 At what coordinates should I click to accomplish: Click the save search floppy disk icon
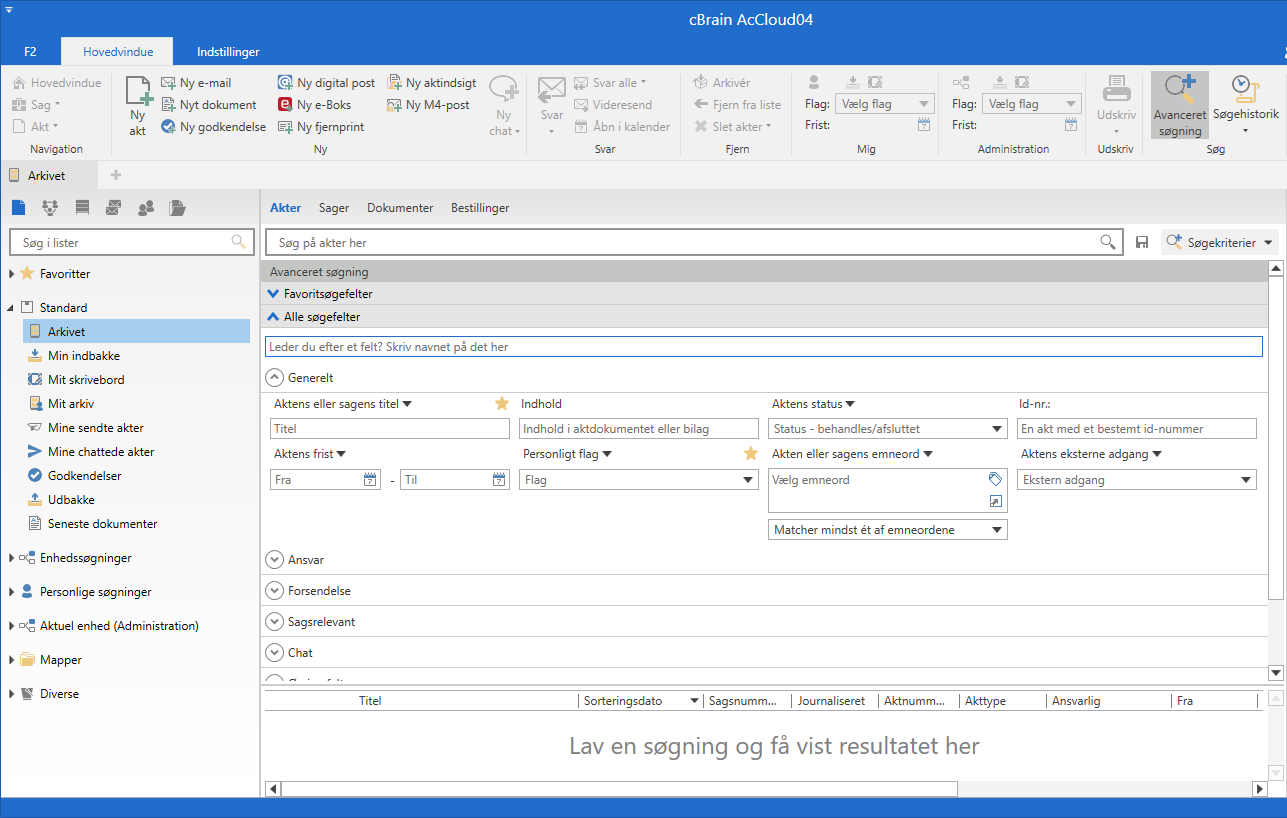pyautogui.click(x=1142, y=243)
